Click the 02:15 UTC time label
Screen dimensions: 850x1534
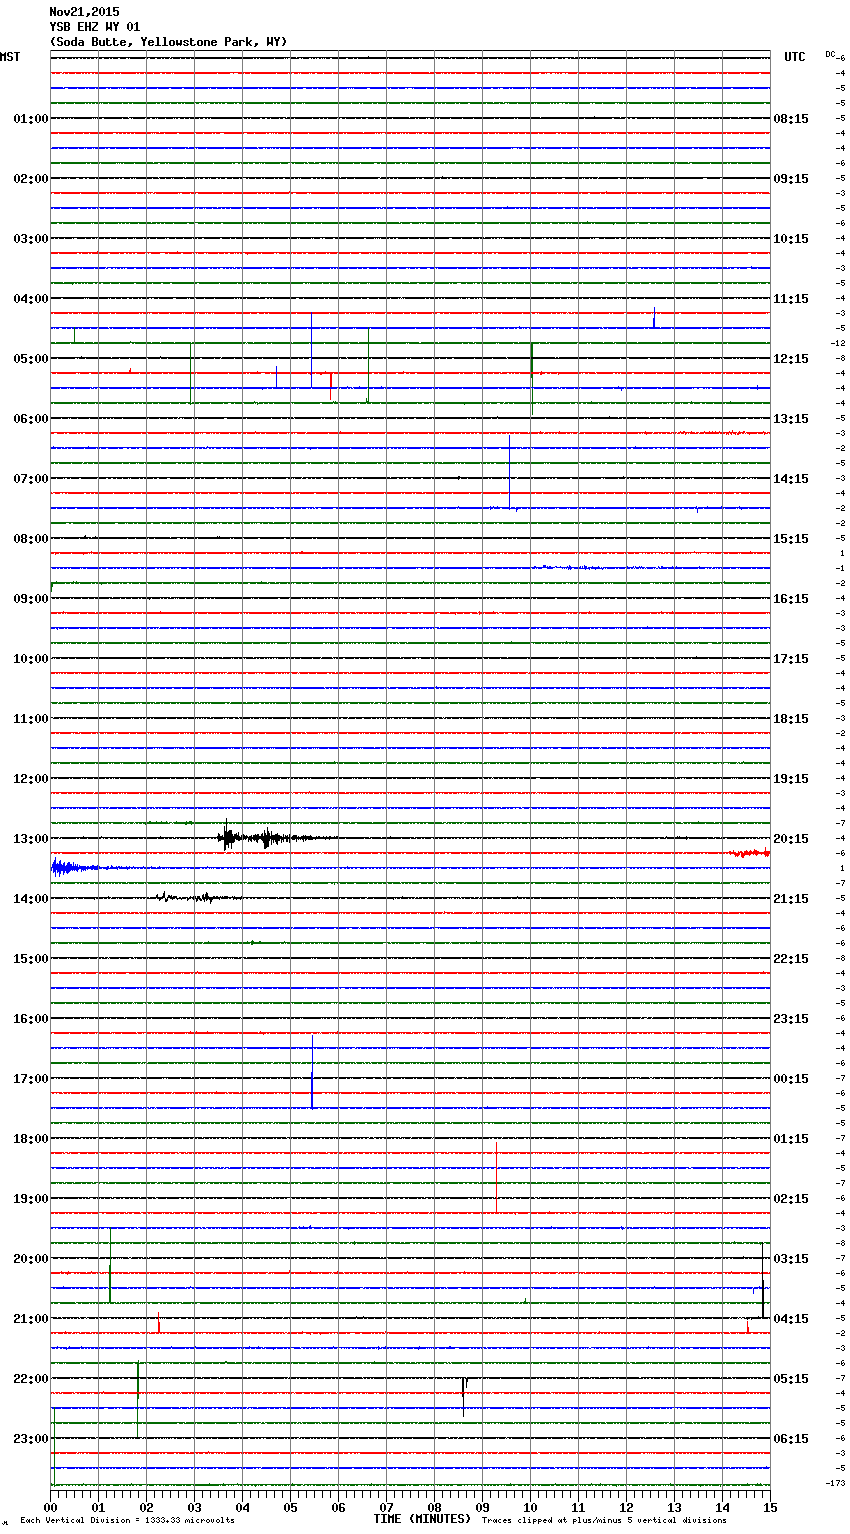(x=791, y=1199)
